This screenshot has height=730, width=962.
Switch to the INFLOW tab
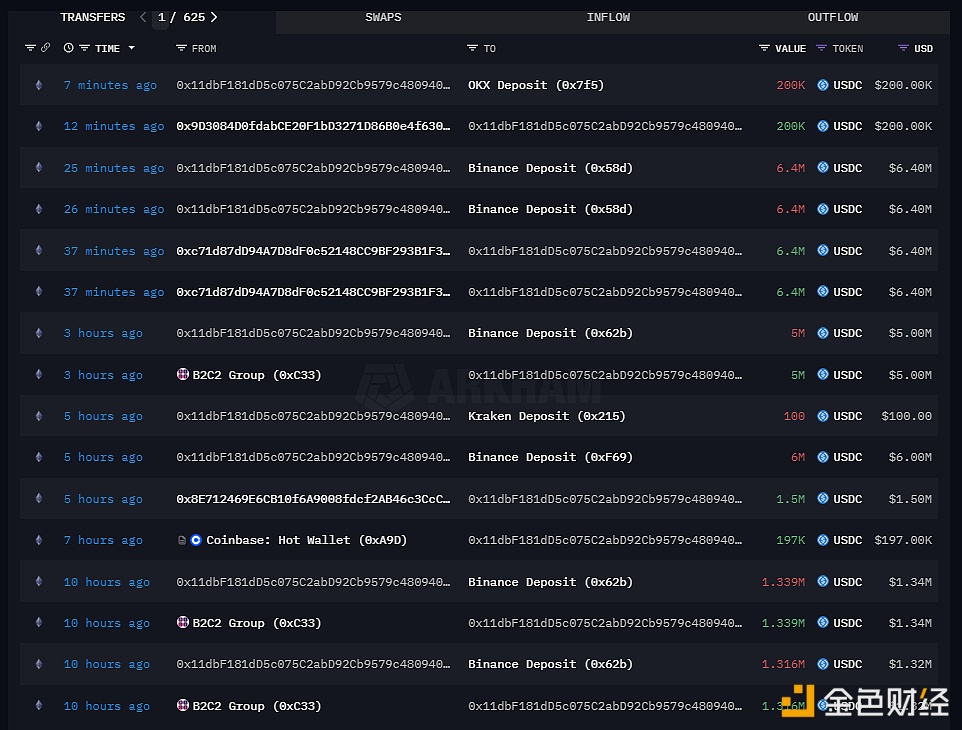(608, 17)
